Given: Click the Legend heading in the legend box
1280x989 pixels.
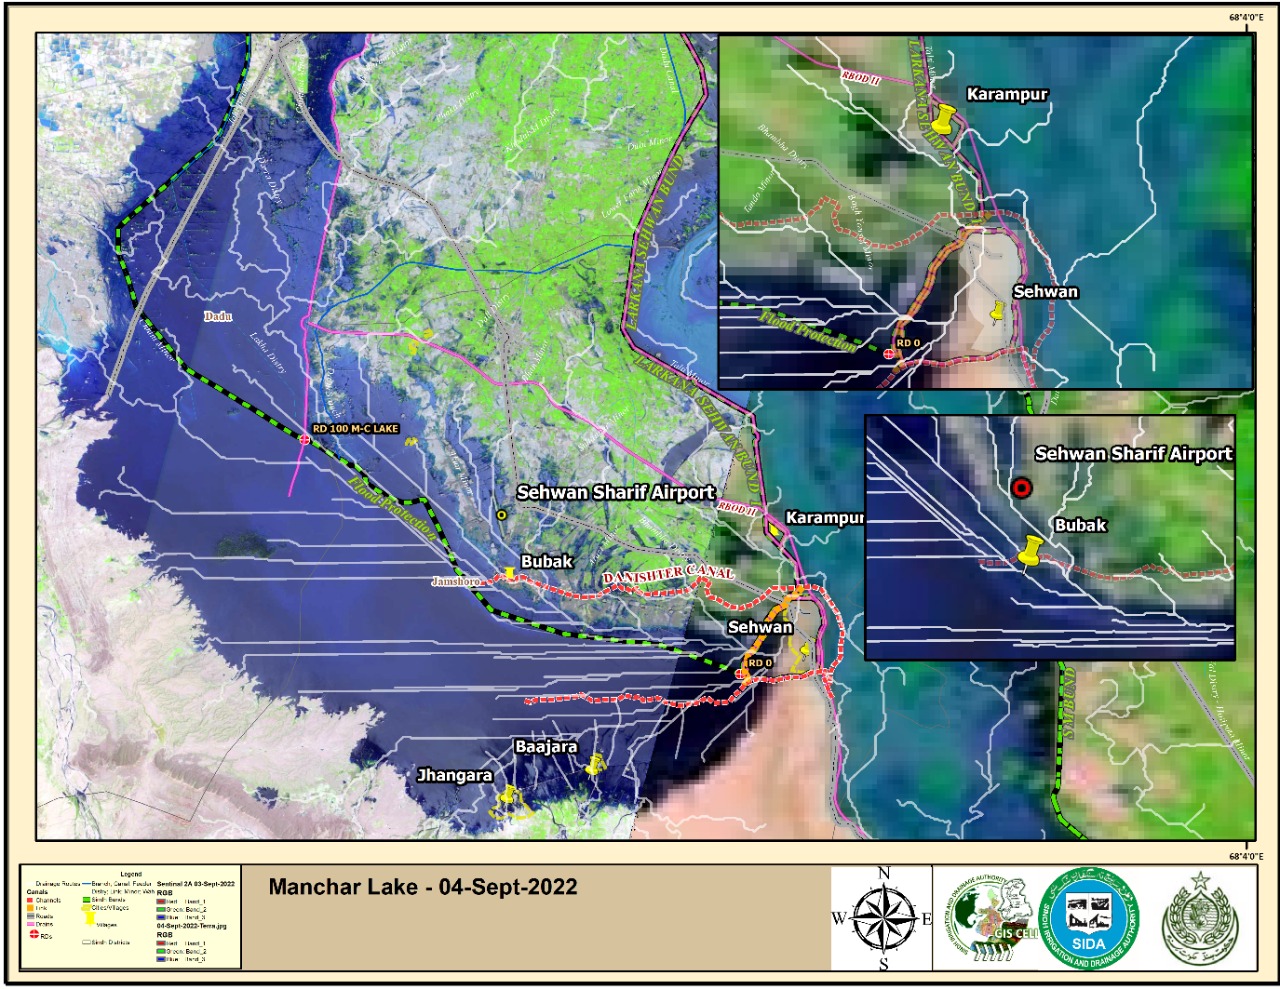Looking at the screenshot, I should (x=130, y=875).
